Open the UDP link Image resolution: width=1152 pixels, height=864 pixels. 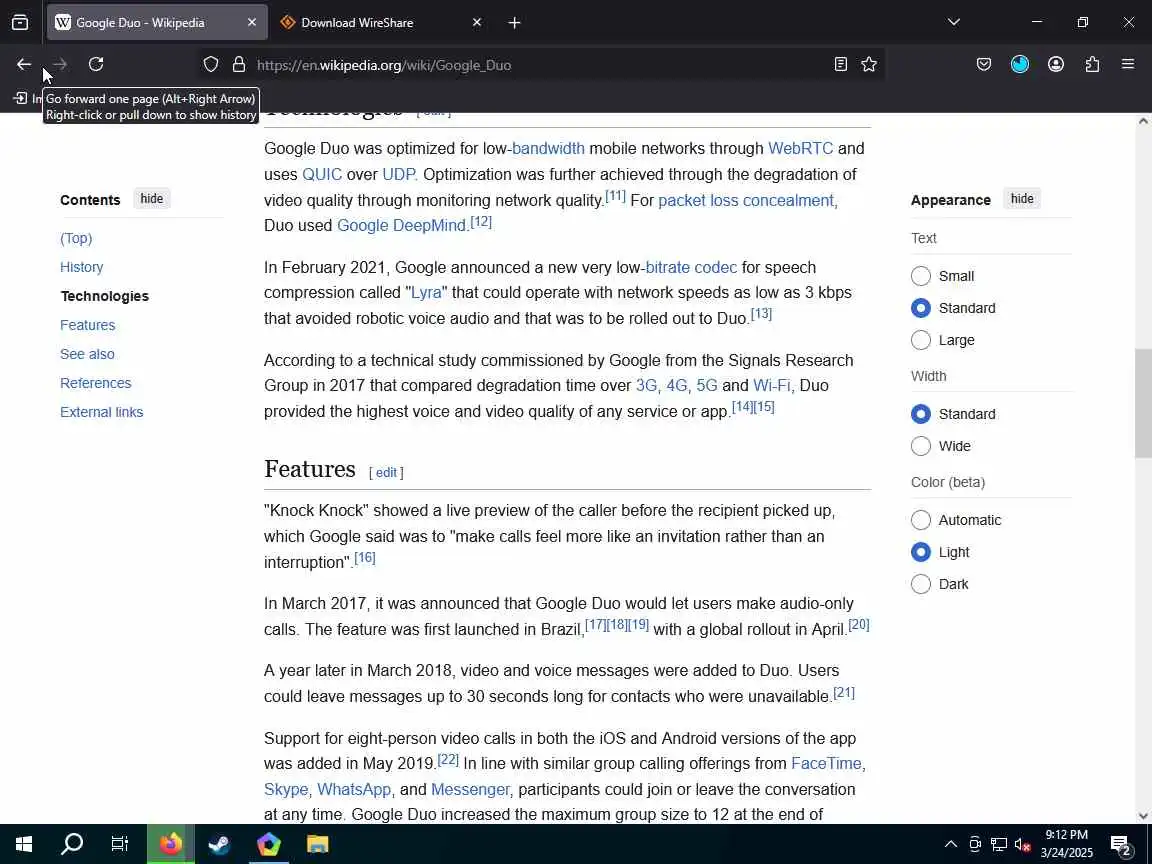click(x=400, y=174)
